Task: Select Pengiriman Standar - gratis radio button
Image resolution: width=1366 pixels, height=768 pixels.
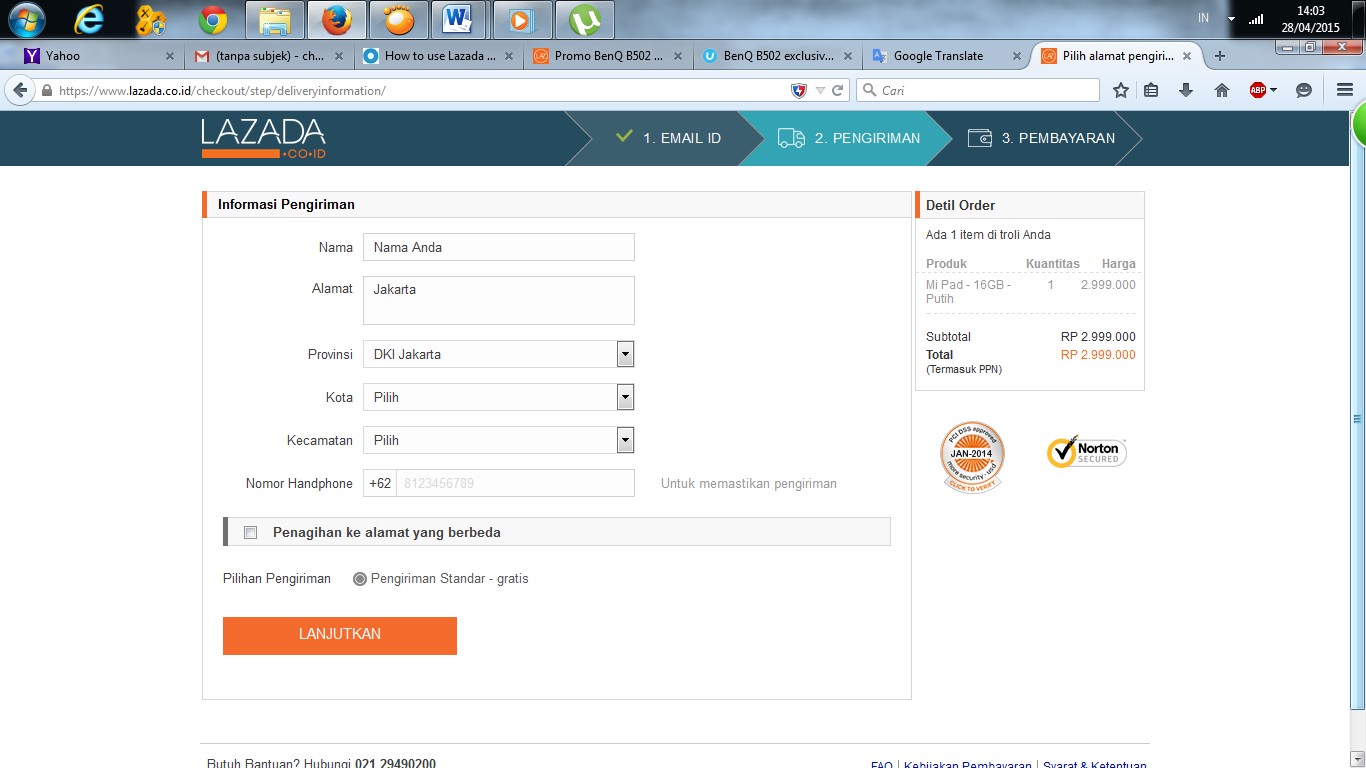Action: click(360, 579)
